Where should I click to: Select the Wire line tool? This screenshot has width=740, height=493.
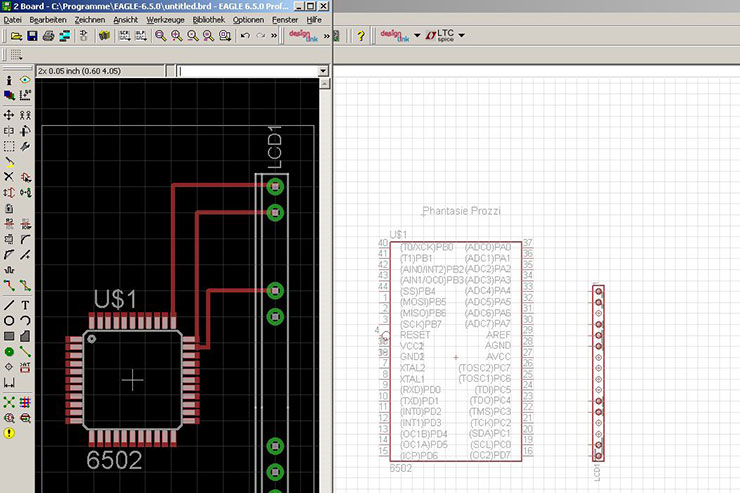click(x=9, y=305)
